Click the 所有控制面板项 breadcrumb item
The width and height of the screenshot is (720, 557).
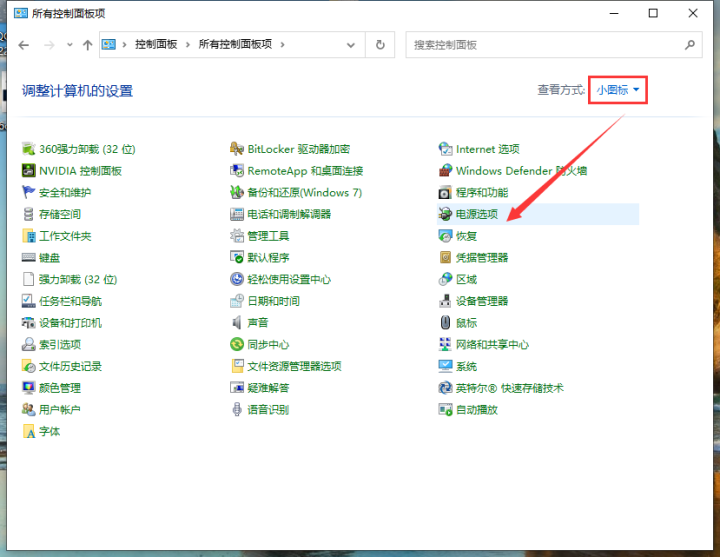coord(235,44)
